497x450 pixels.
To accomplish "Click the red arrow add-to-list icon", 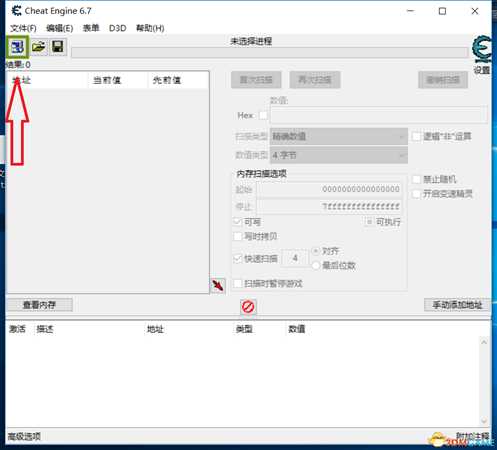I will pos(218,286).
